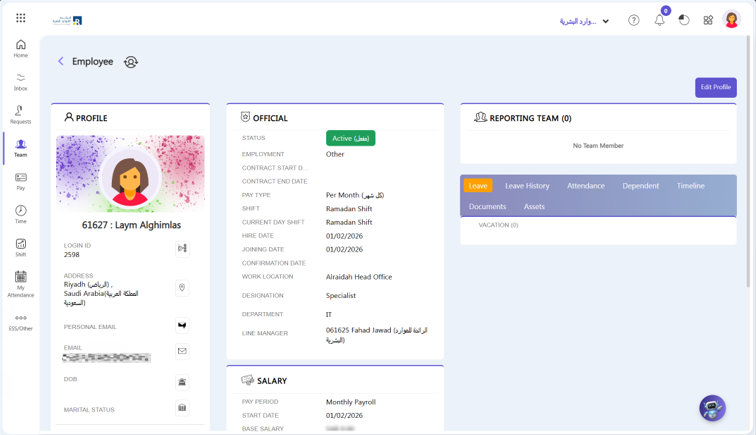Expand ESS/Other more options
Viewport: 756px width, 435px height.
[x=20, y=322]
